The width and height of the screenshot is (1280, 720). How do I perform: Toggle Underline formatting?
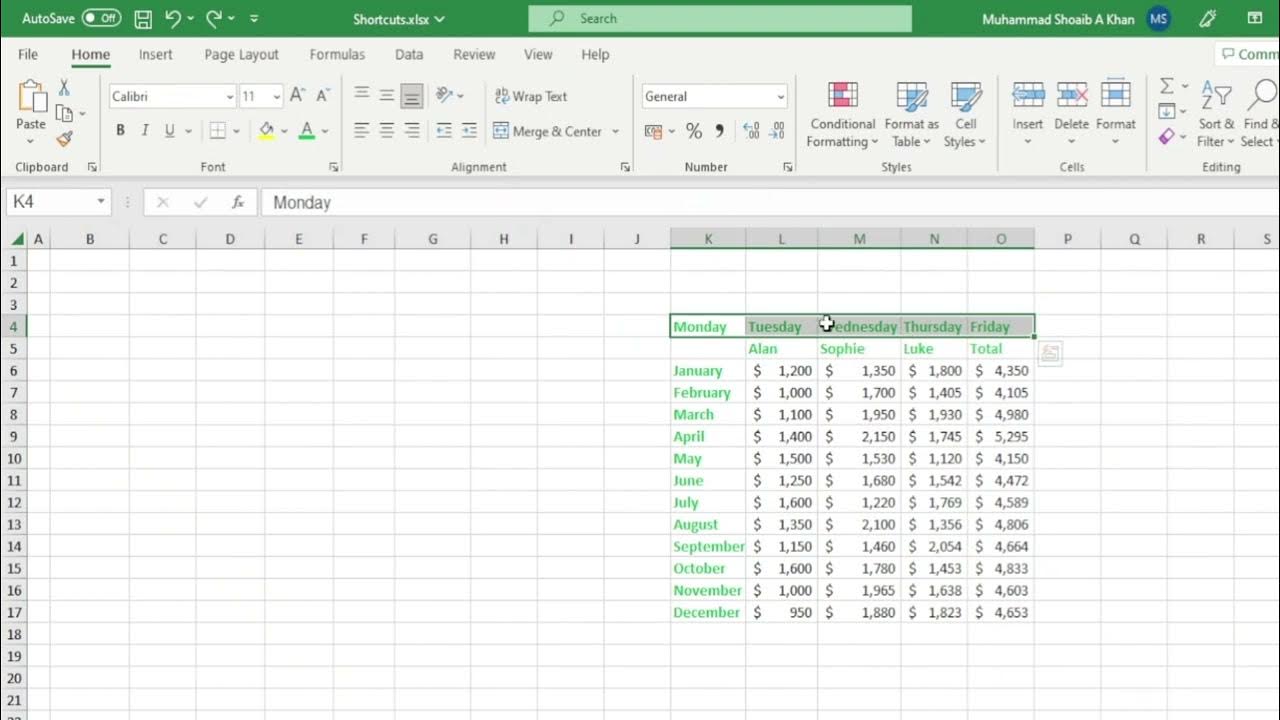(170, 131)
